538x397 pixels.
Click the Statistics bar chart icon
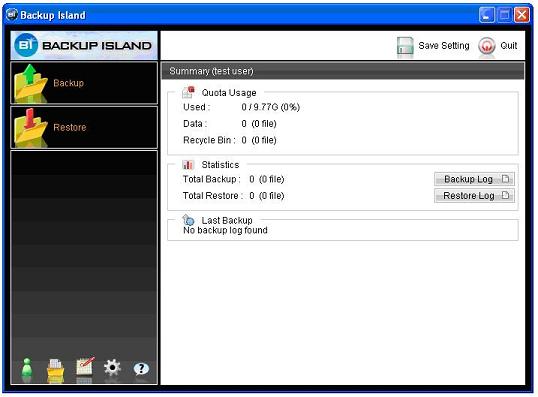click(188, 165)
